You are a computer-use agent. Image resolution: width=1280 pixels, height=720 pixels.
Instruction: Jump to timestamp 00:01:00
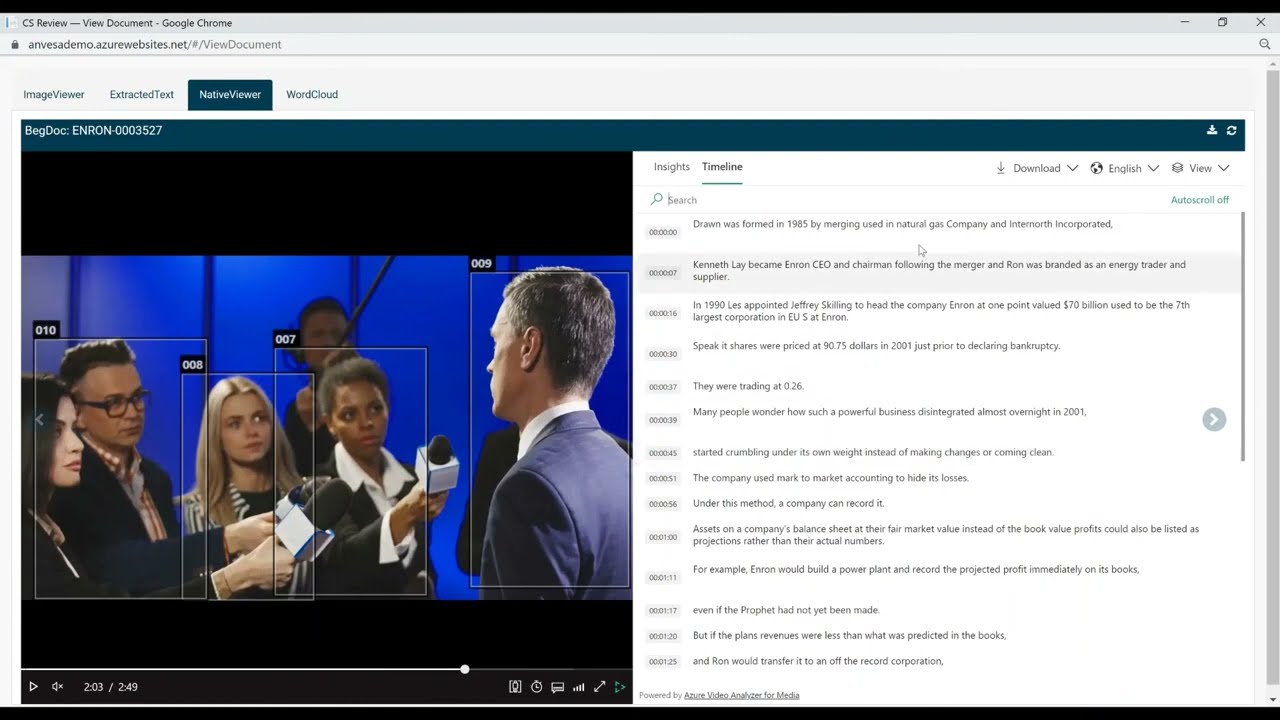(x=663, y=537)
